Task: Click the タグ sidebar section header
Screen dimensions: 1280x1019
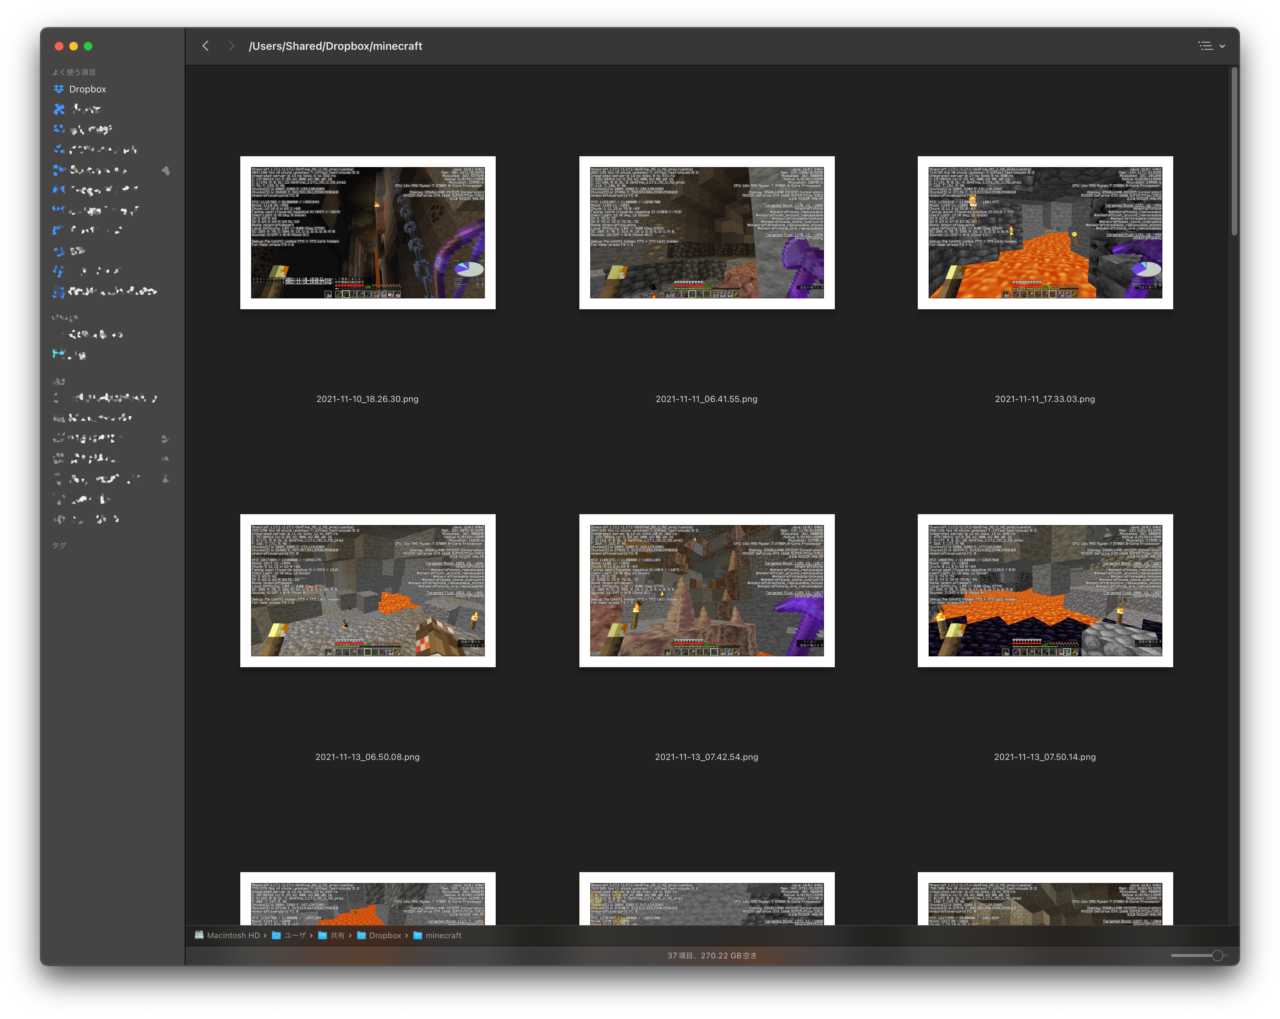Action: pyautogui.click(x=59, y=546)
